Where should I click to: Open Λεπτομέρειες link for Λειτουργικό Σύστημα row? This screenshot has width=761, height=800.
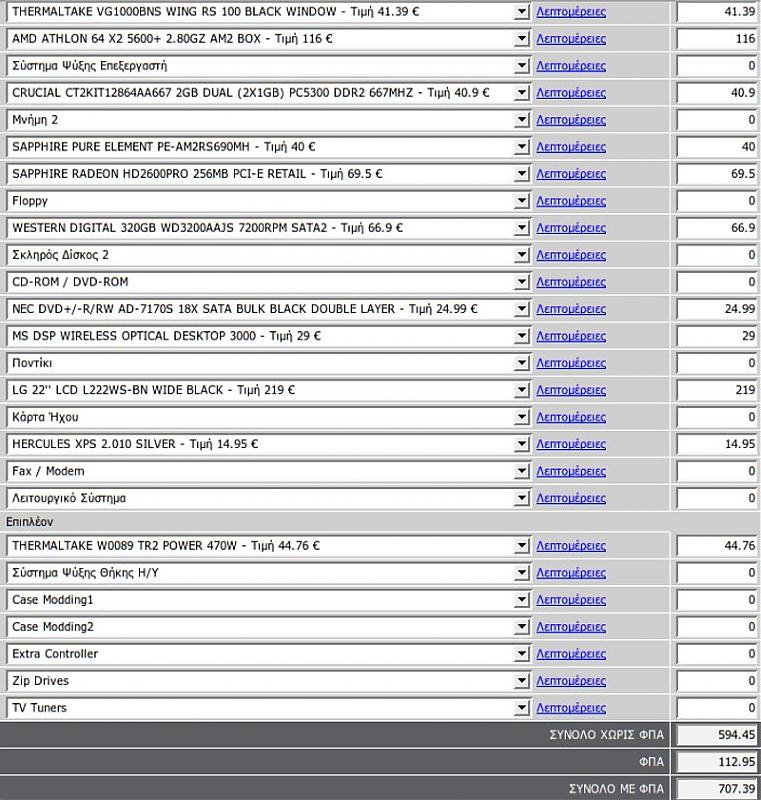[x=571, y=498]
